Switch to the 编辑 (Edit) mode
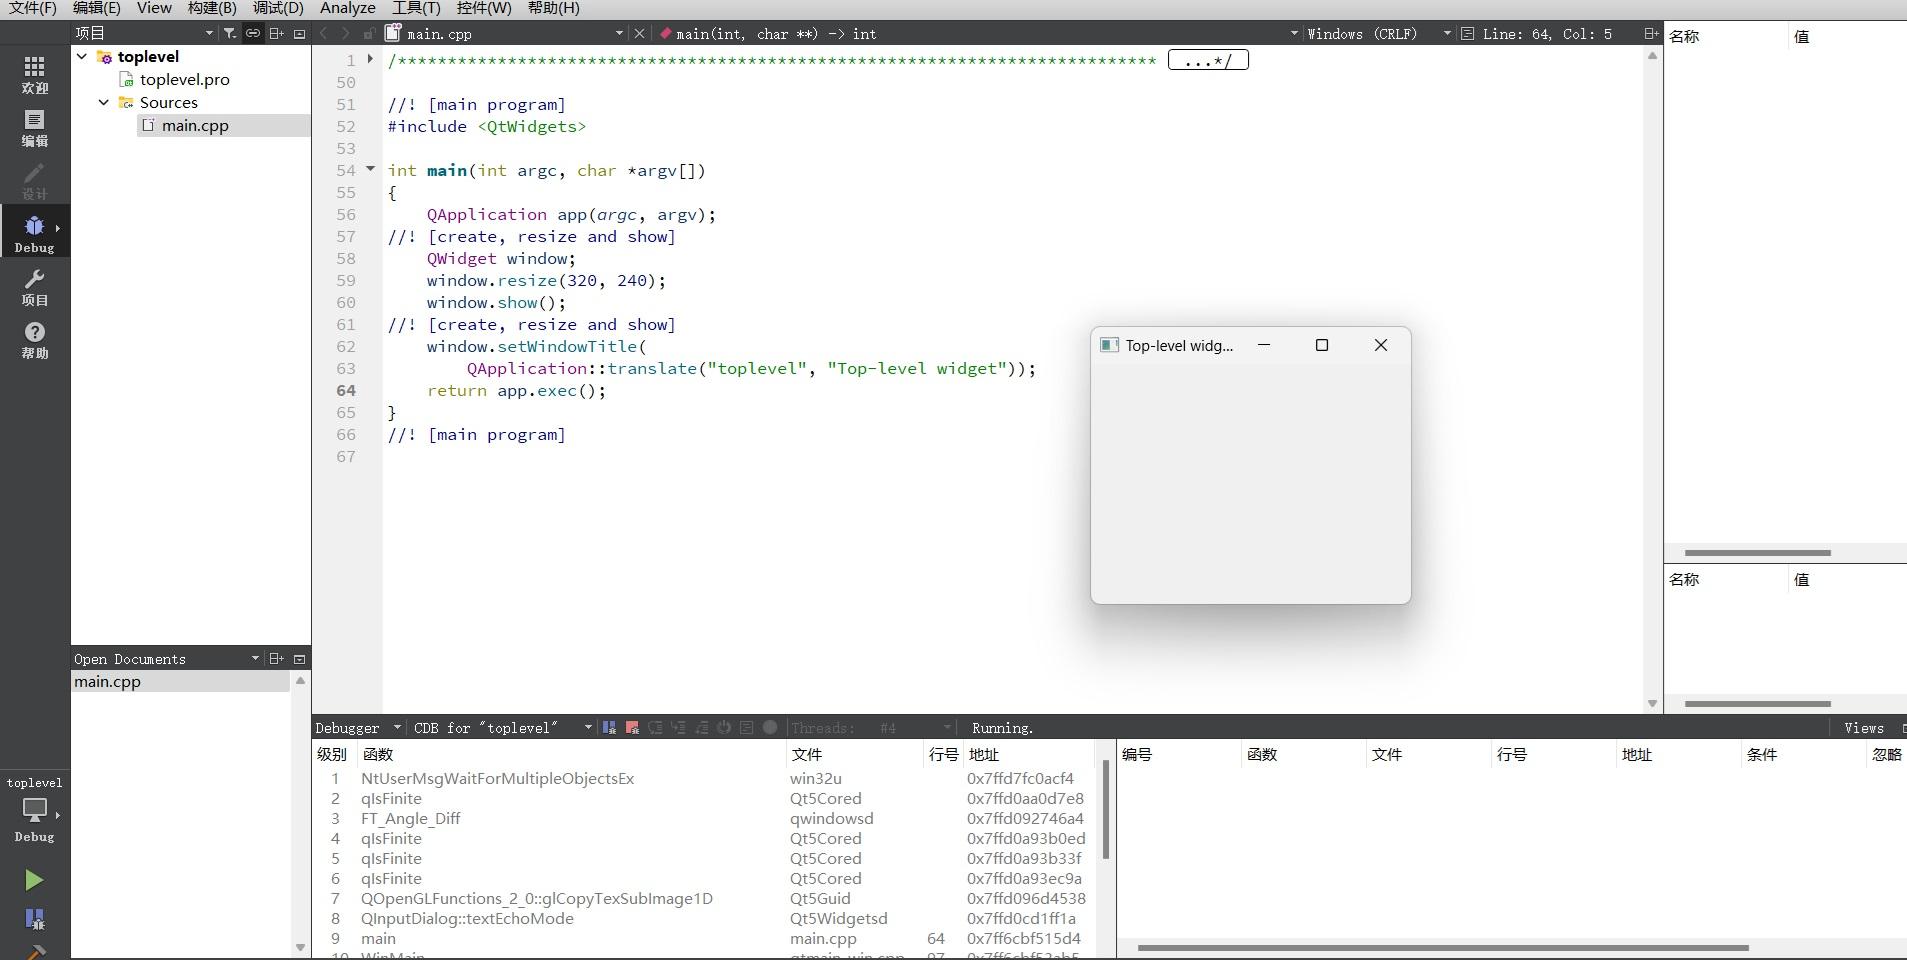 [x=34, y=128]
